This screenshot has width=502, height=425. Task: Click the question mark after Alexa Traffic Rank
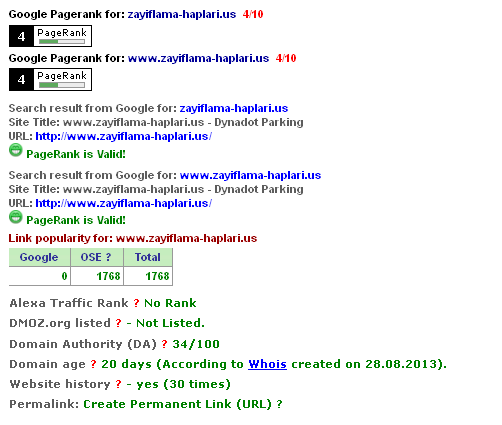pyautogui.click(x=136, y=303)
